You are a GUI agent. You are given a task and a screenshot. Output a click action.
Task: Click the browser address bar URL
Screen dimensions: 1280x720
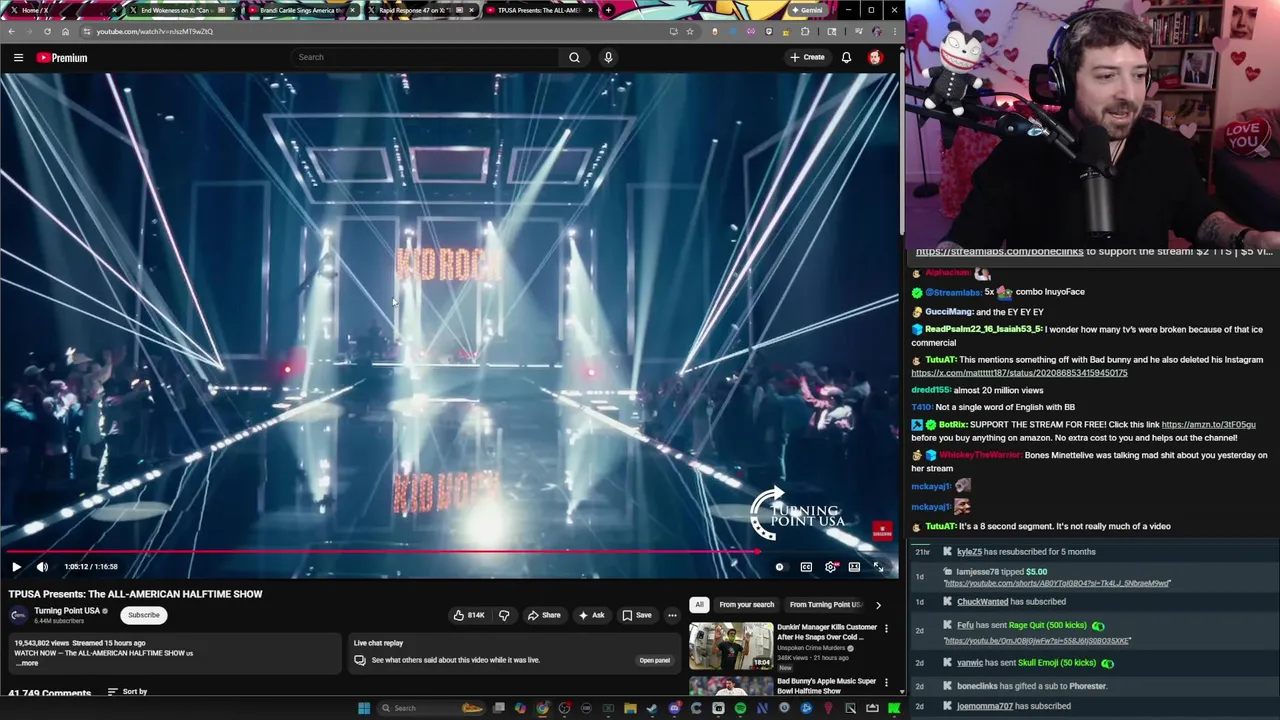coord(154,31)
